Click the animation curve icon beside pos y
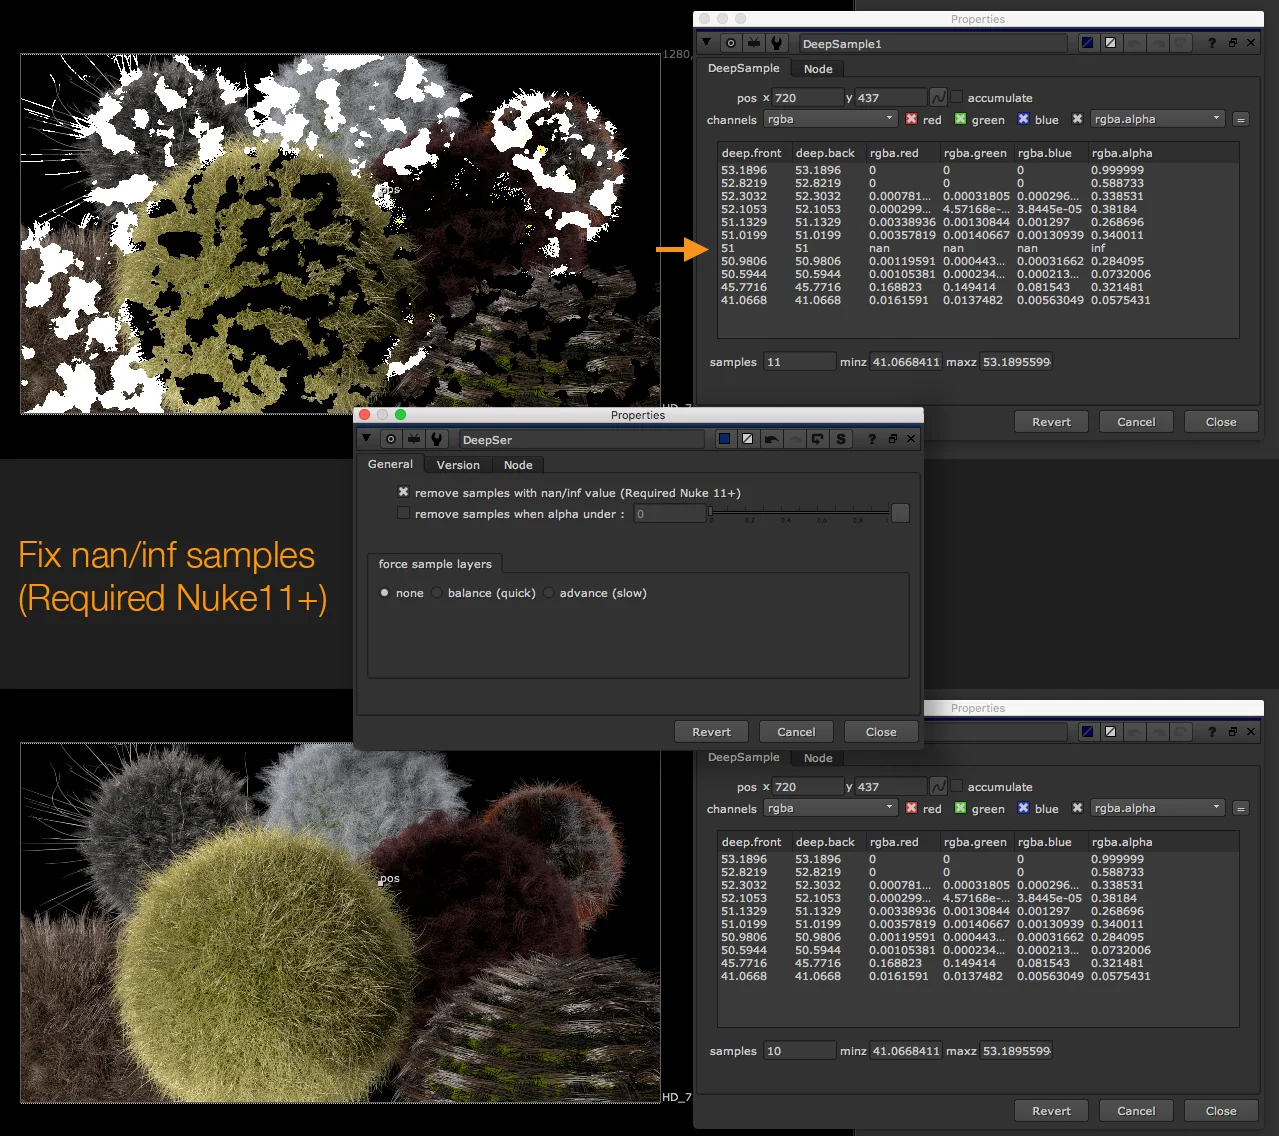This screenshot has height=1136, width=1279. click(x=938, y=97)
